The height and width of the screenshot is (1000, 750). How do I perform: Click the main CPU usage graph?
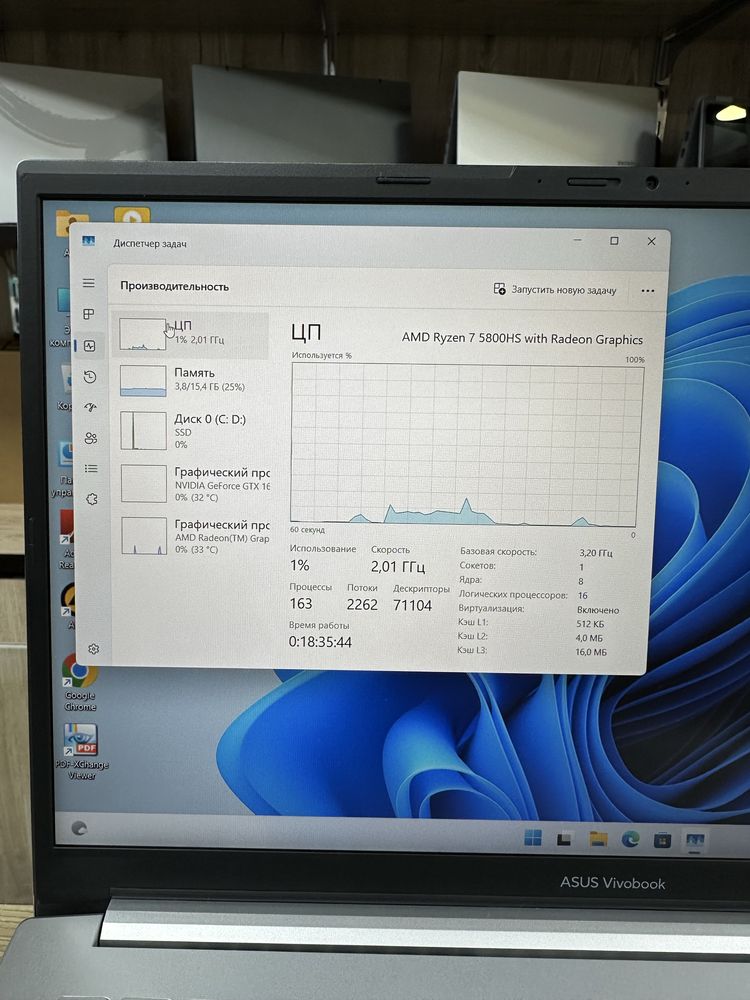[x=466, y=445]
